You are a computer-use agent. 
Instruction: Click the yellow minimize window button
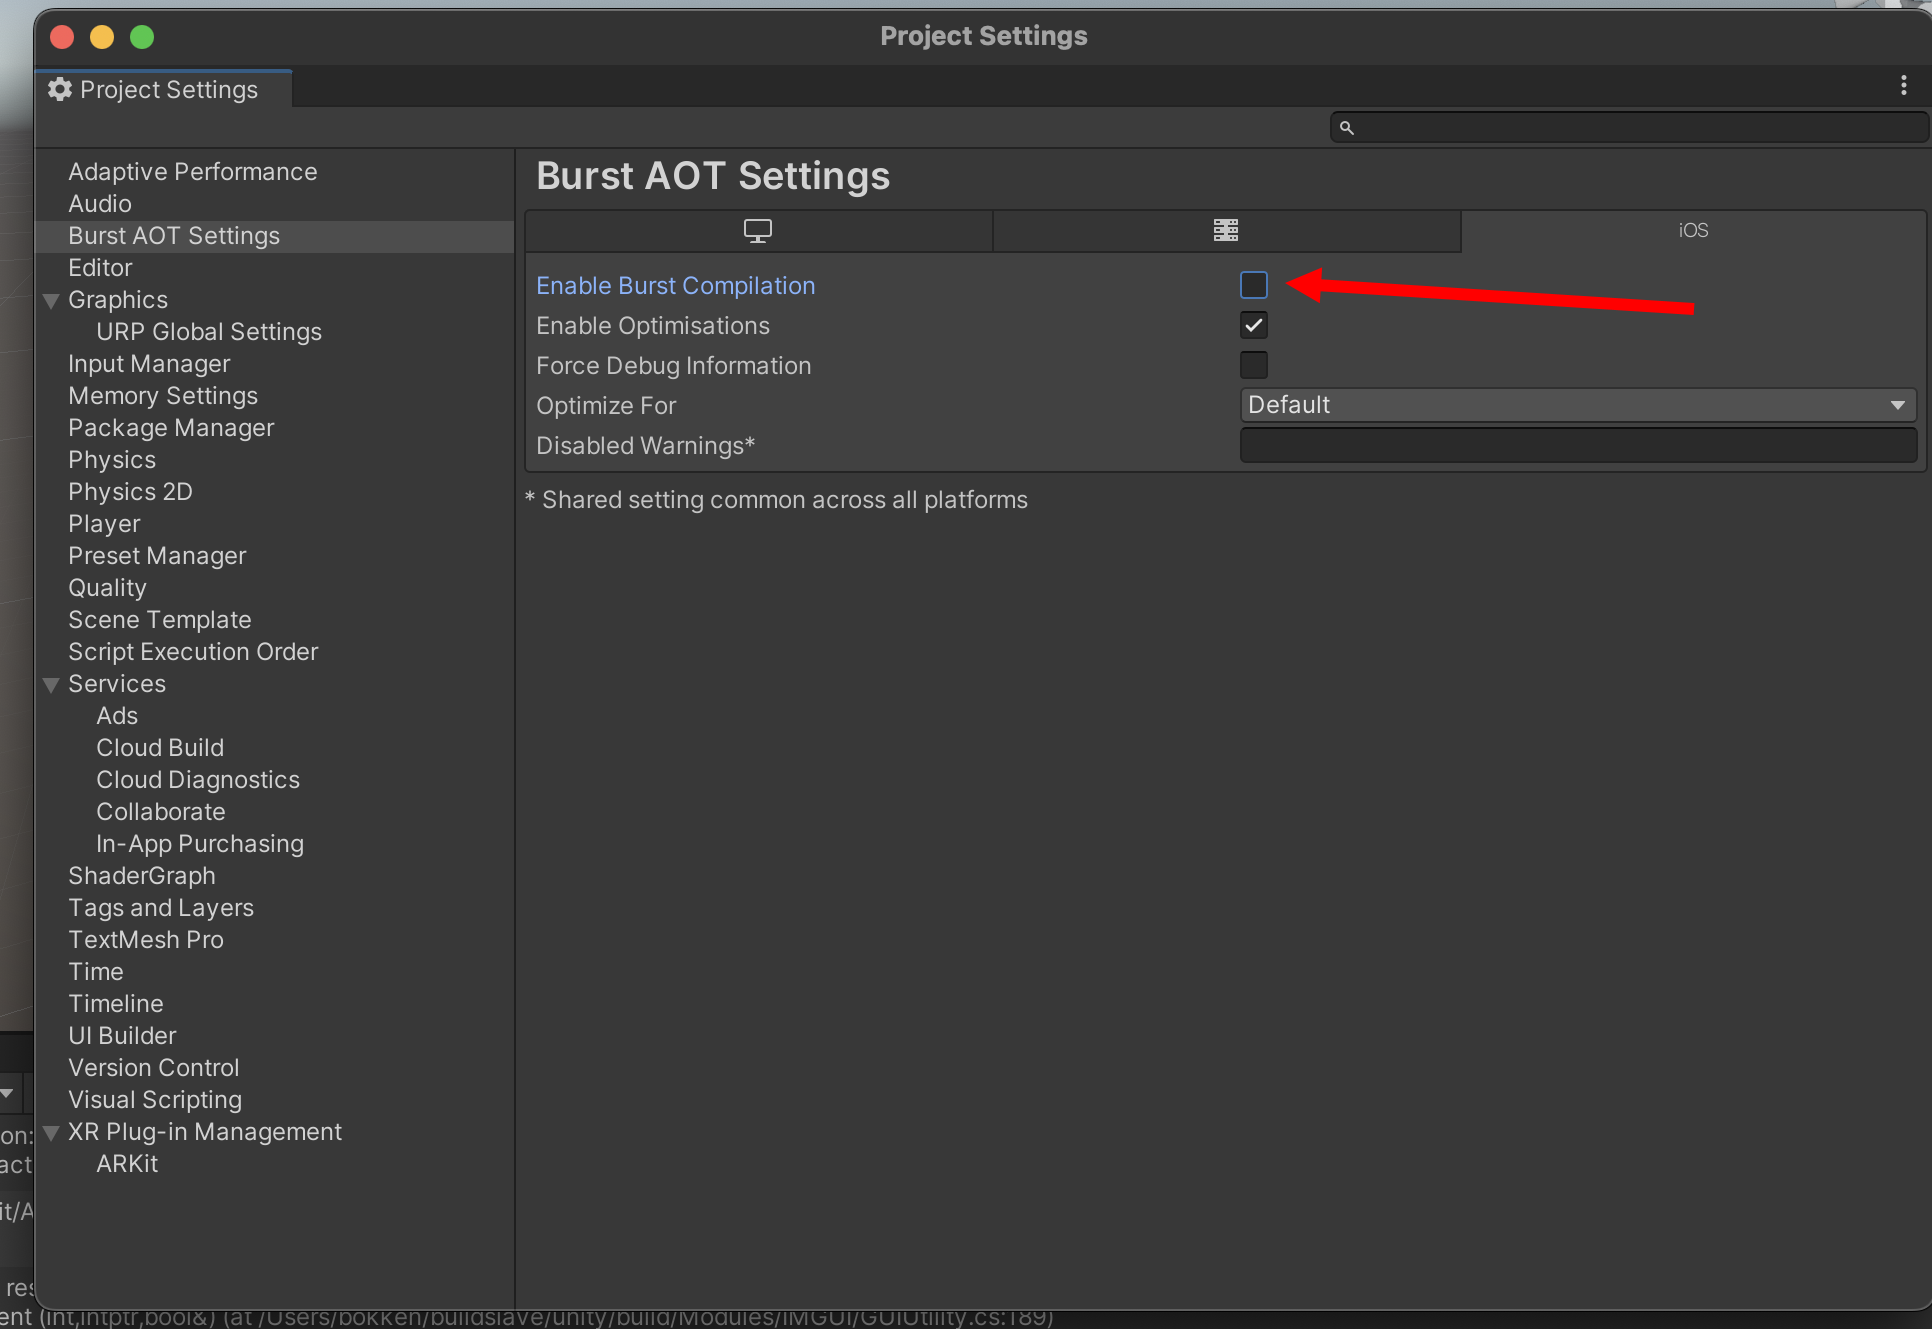pyautogui.click(x=102, y=37)
